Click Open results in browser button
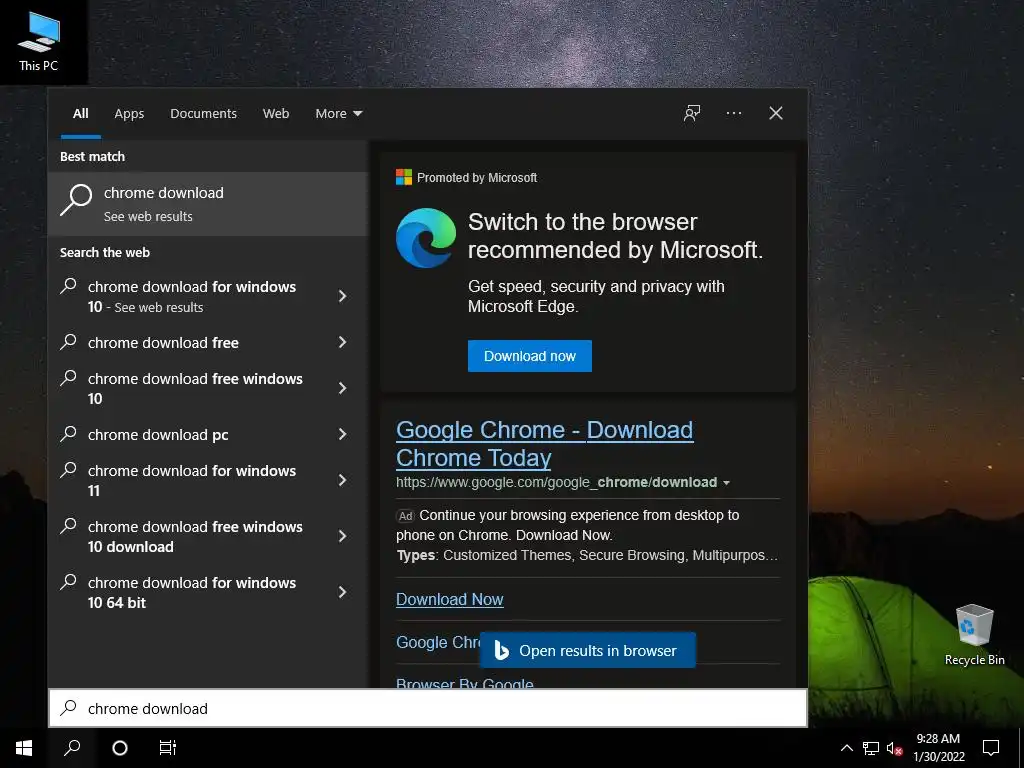The height and width of the screenshot is (768, 1024). point(588,650)
